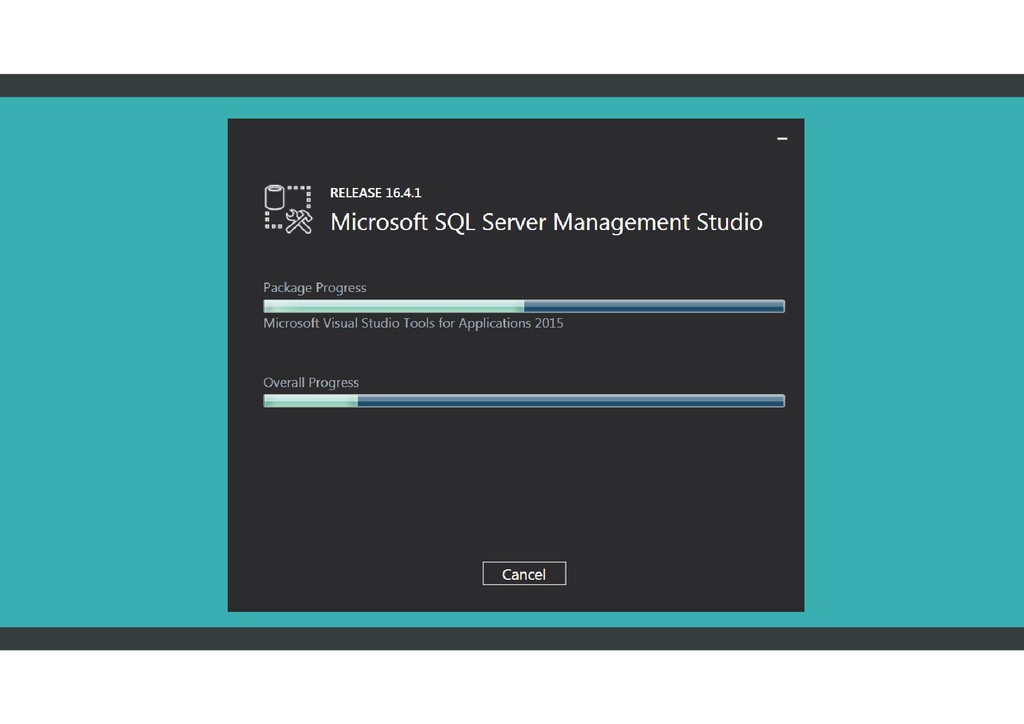Click the 'Microsoft SQL Server Management Studio' title
1024x724 pixels.
pos(546,223)
